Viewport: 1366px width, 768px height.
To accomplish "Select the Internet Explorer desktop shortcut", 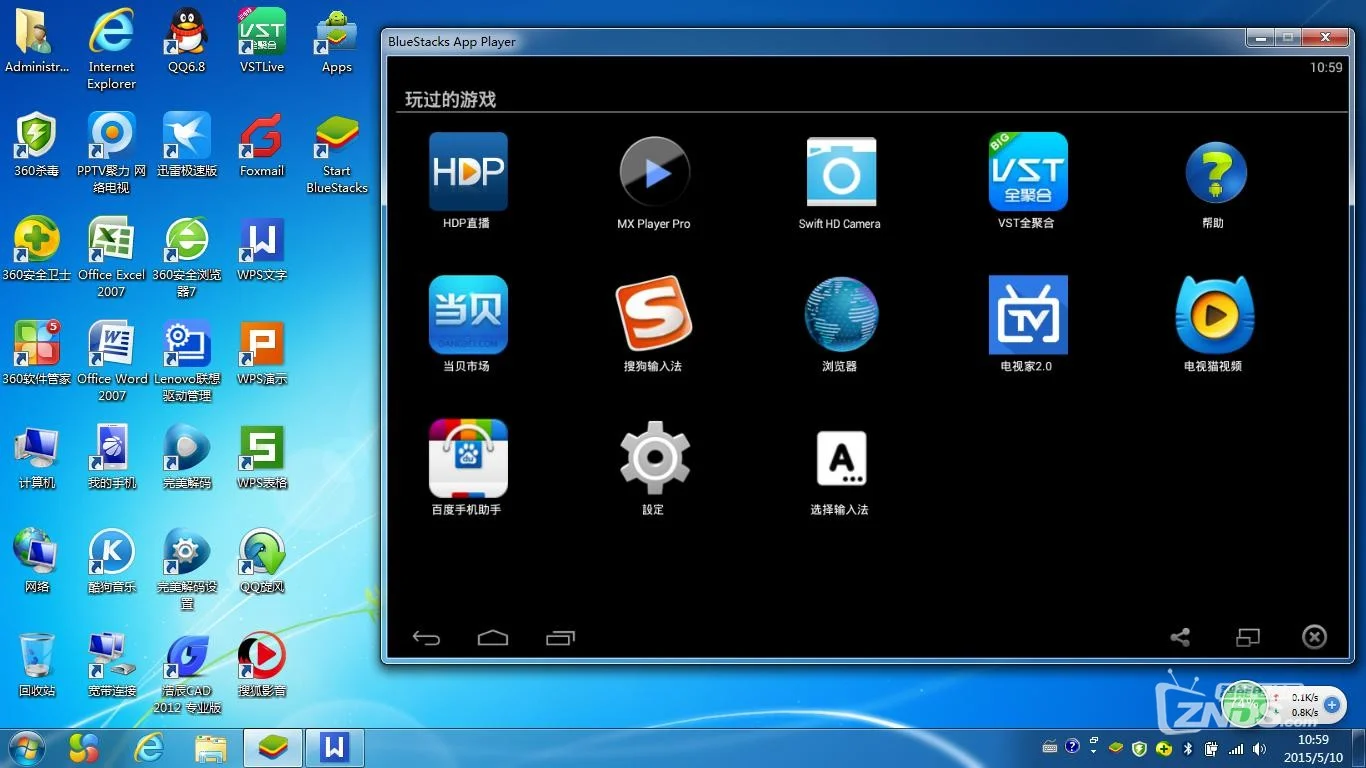I will [112, 49].
